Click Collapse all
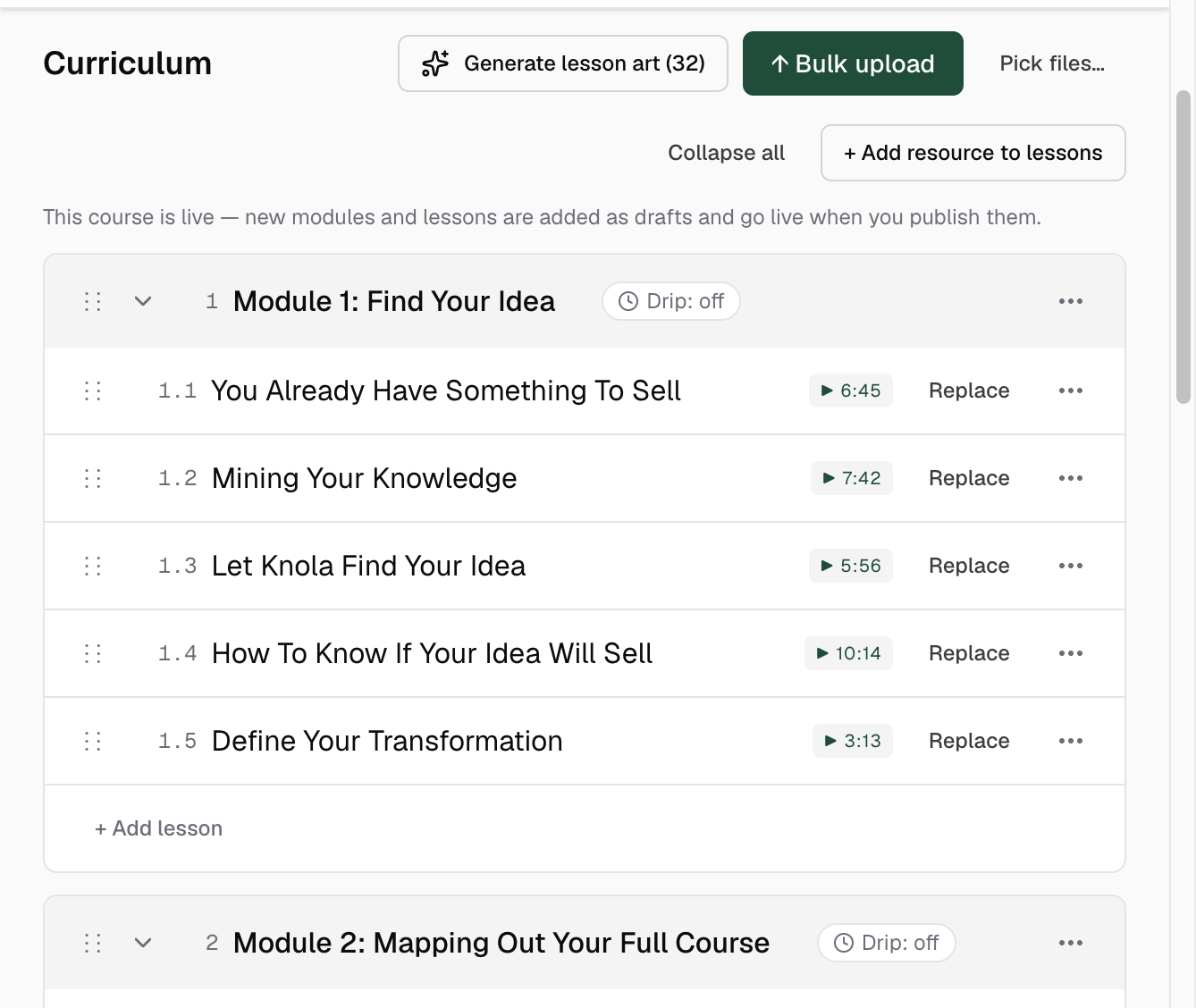The height and width of the screenshot is (1008, 1196). (x=726, y=152)
